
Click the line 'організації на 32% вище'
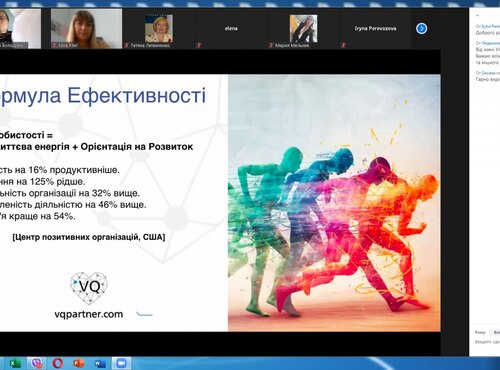click(x=84, y=193)
